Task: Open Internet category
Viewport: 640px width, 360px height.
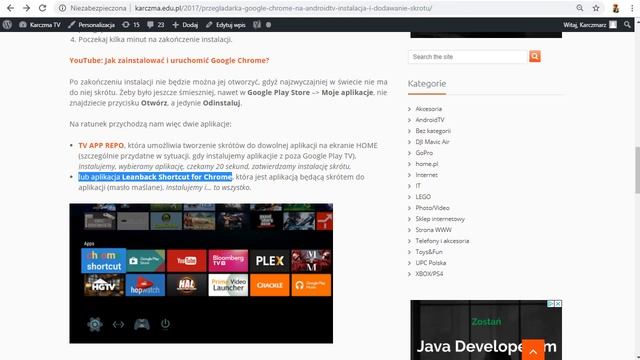Action: click(427, 175)
